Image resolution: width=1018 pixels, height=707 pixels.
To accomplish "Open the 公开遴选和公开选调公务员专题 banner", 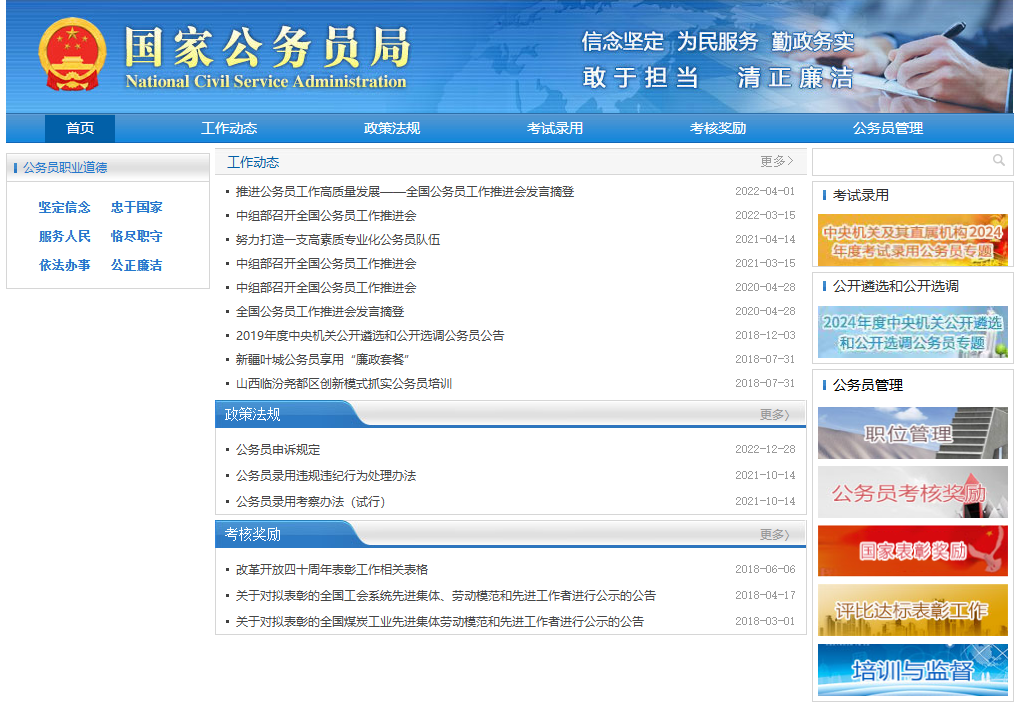I will tap(912, 332).
